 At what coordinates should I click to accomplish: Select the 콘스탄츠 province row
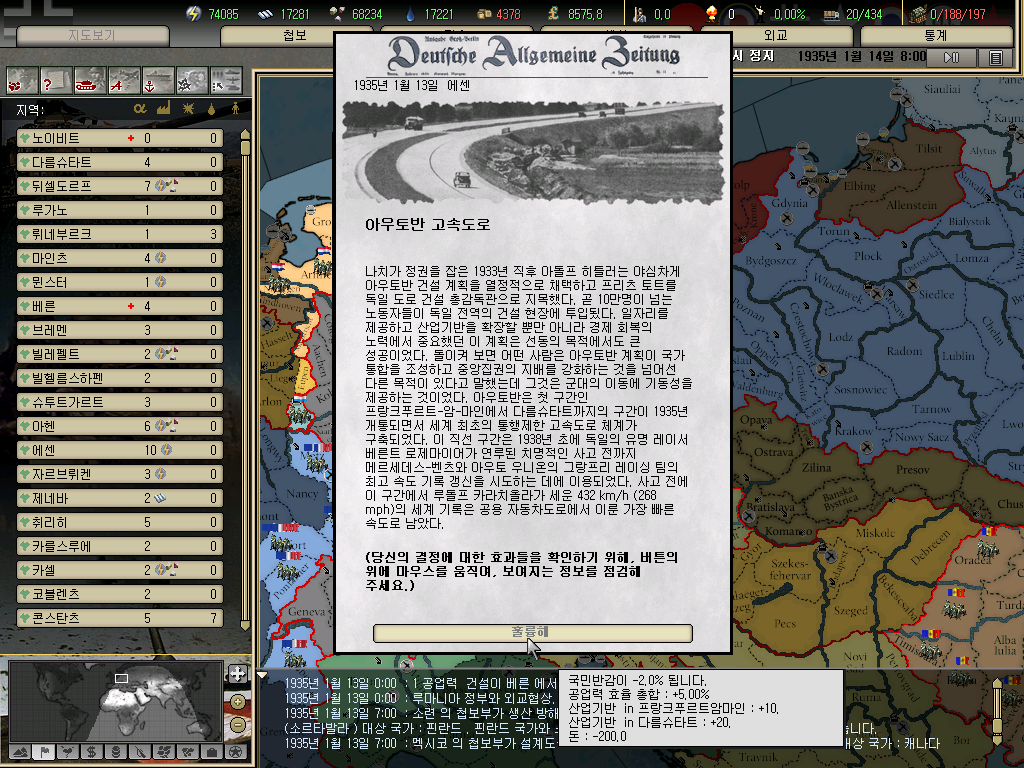(x=120, y=618)
